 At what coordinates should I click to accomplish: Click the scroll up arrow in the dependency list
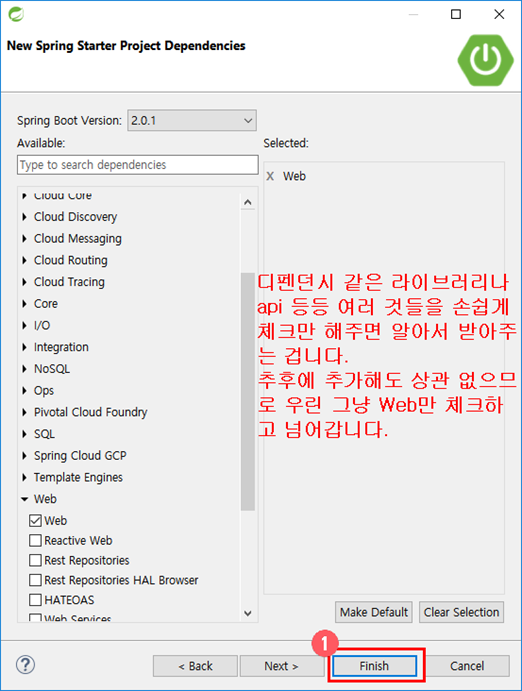[x=248, y=202]
